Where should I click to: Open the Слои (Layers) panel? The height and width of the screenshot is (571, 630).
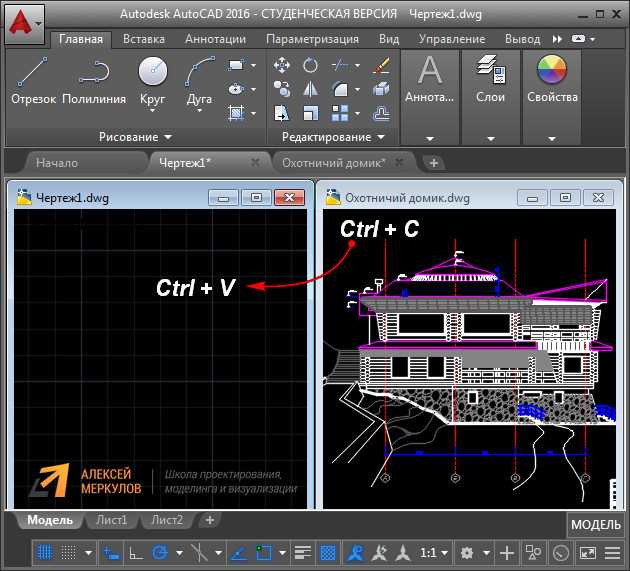[x=490, y=80]
